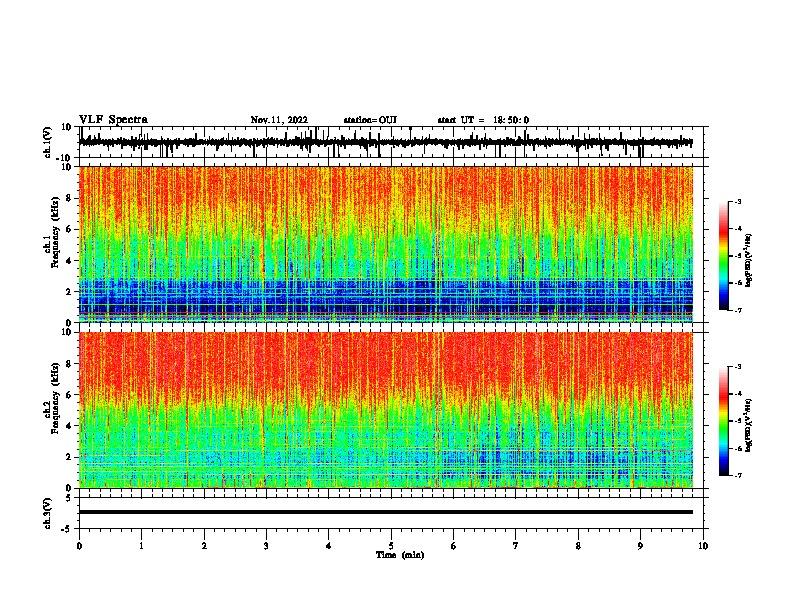Click the ch.2 frequency axis "6" tick label

(69, 395)
